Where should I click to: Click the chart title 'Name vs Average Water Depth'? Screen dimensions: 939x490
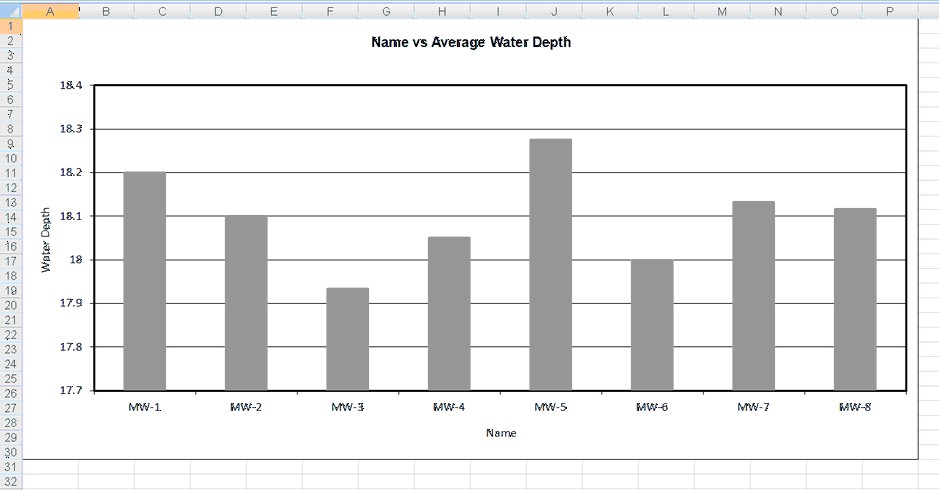[470, 43]
